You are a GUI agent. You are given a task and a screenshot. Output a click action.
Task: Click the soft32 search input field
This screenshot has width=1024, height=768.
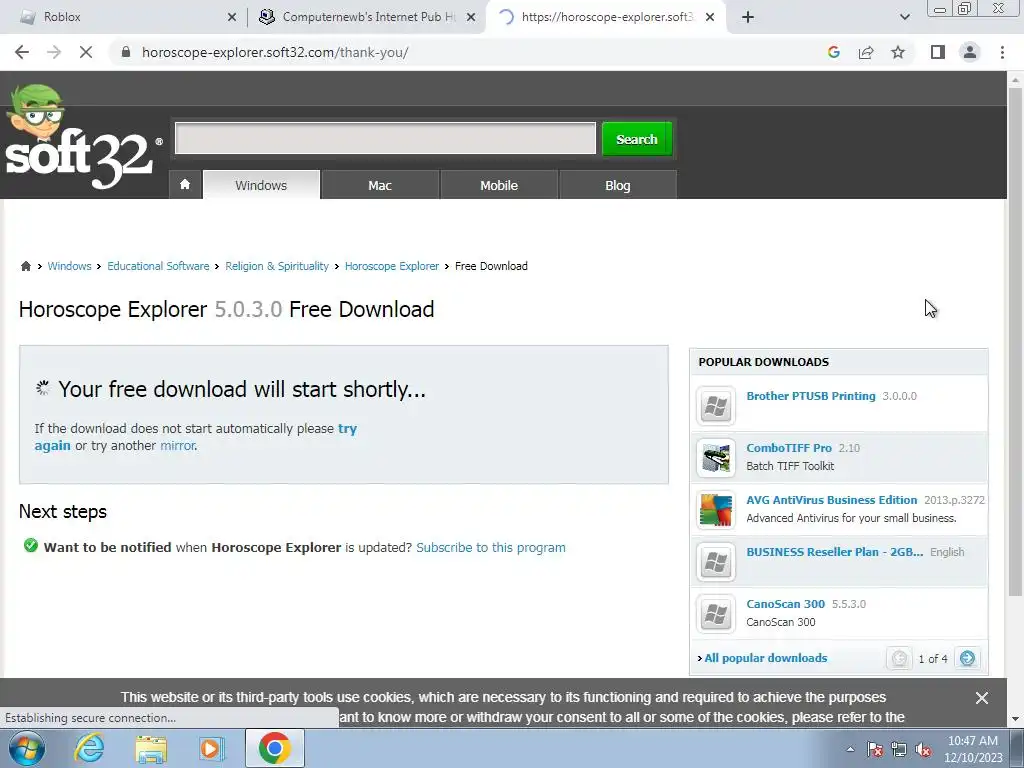pos(385,138)
